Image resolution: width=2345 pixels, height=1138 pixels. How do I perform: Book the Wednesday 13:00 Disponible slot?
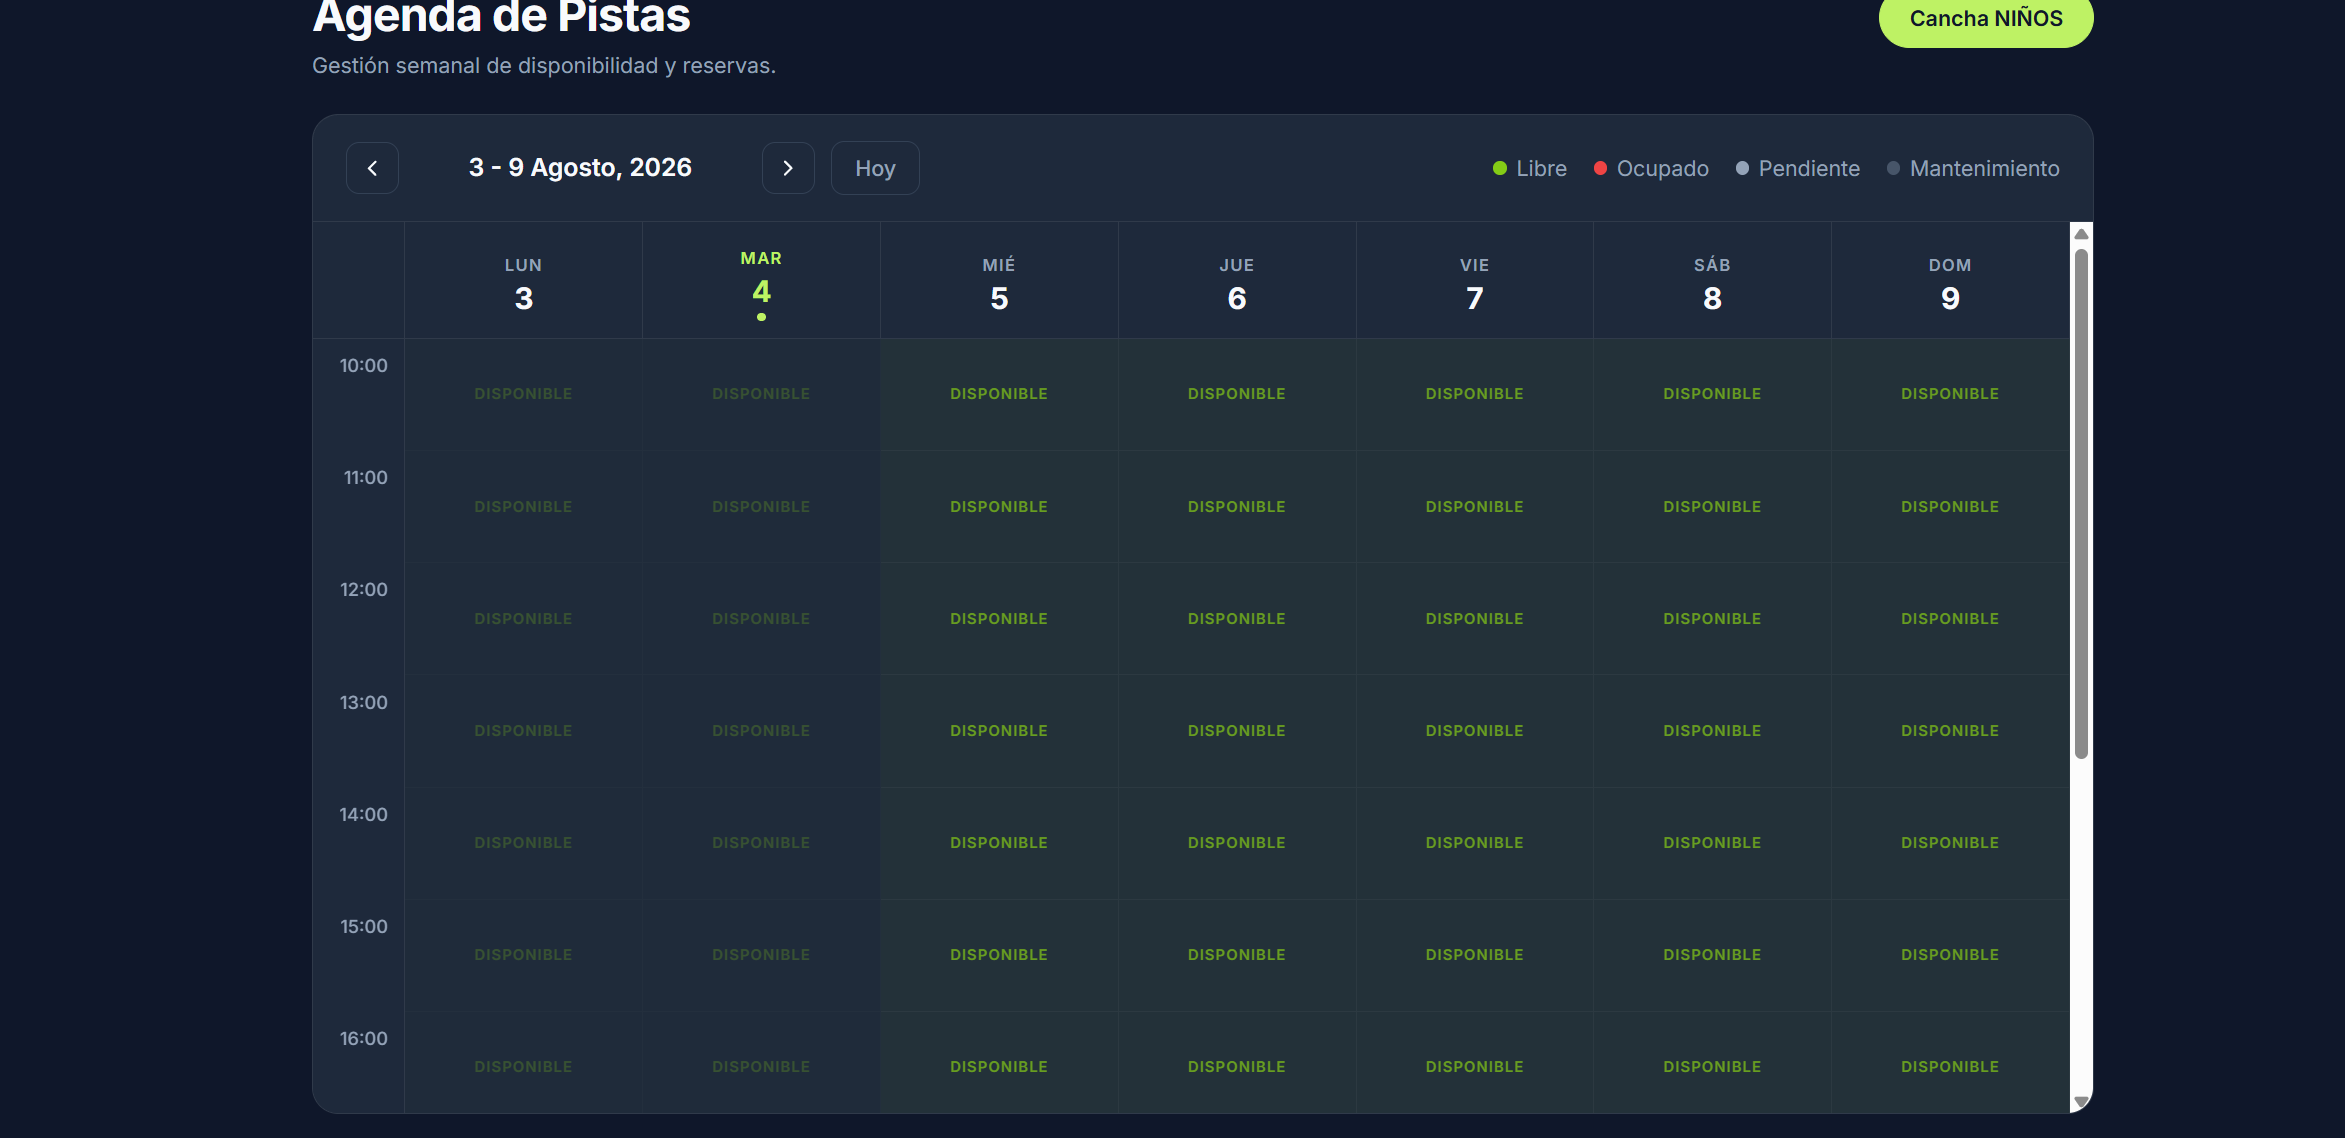point(999,731)
